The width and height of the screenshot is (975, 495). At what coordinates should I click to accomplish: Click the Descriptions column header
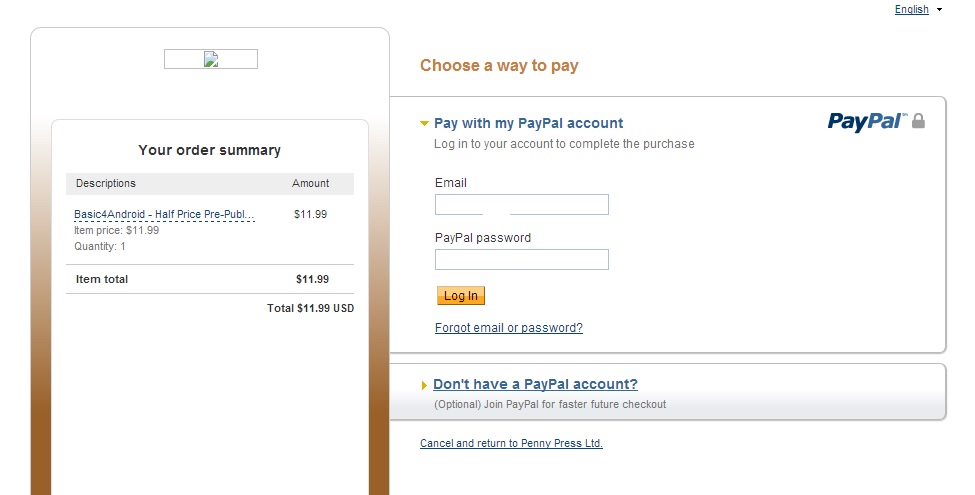point(106,184)
